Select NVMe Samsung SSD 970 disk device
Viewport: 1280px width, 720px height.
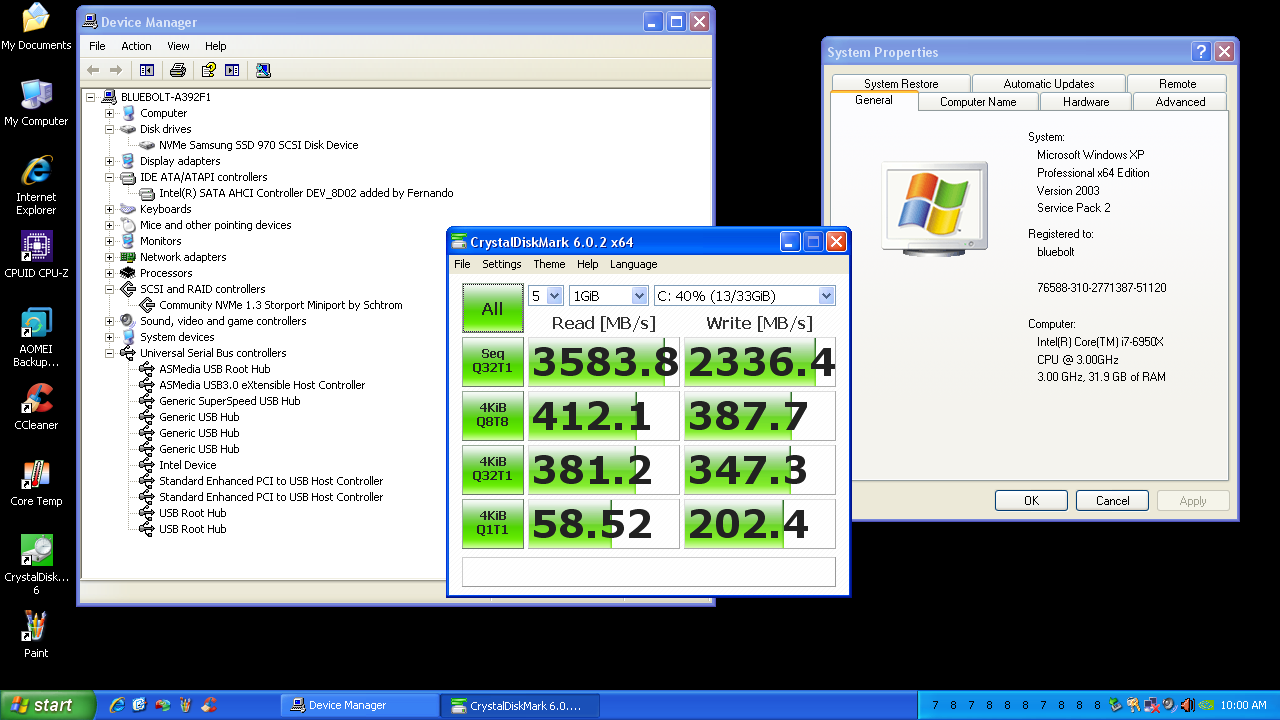point(258,145)
